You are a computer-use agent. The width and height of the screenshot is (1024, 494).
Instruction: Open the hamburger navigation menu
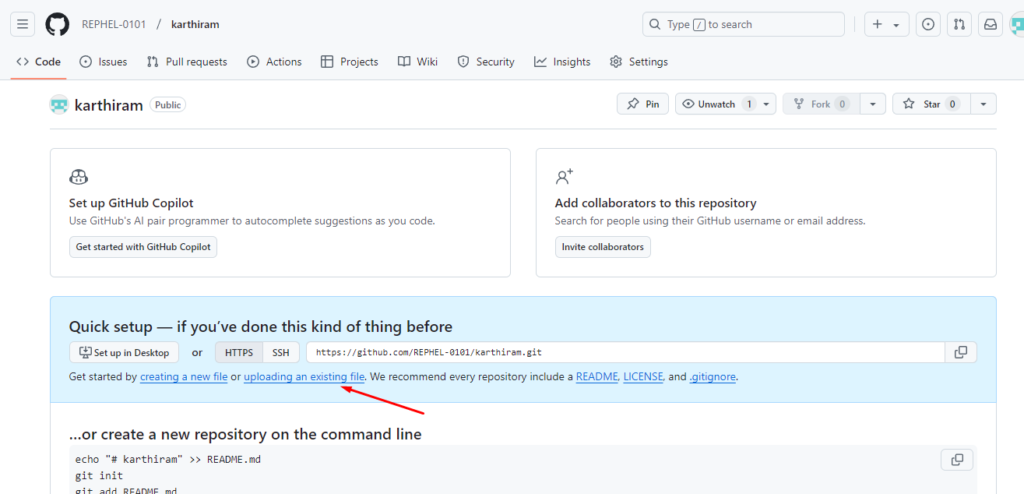(23, 24)
